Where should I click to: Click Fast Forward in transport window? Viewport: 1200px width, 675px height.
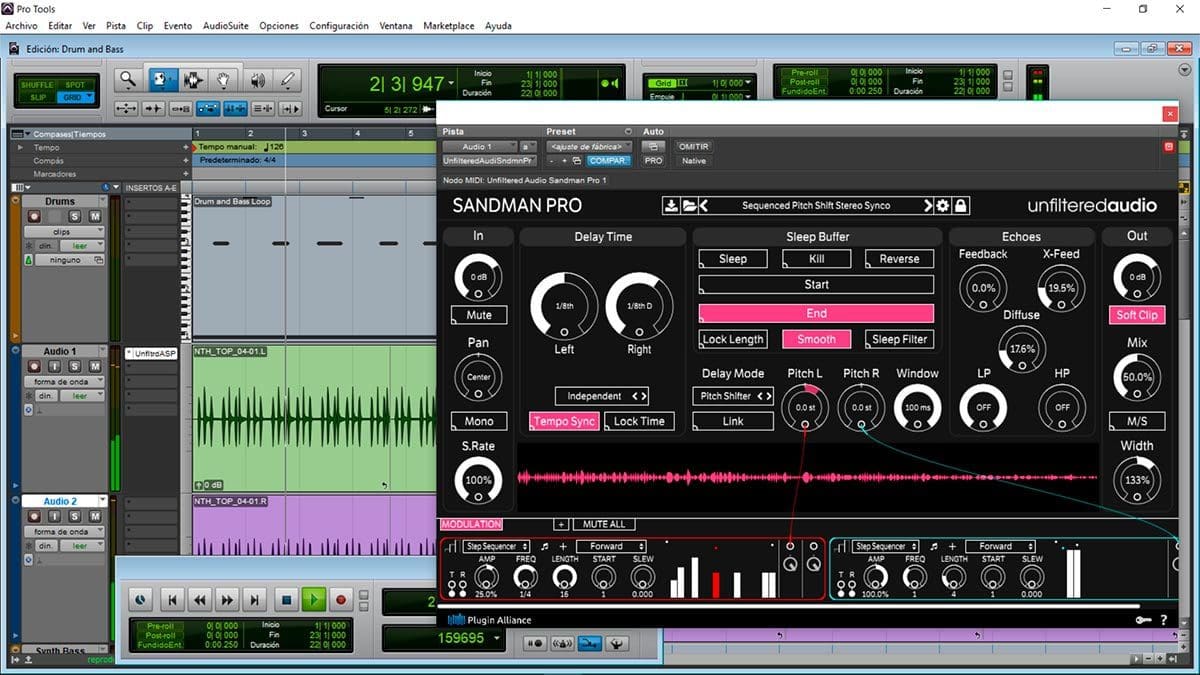point(228,600)
